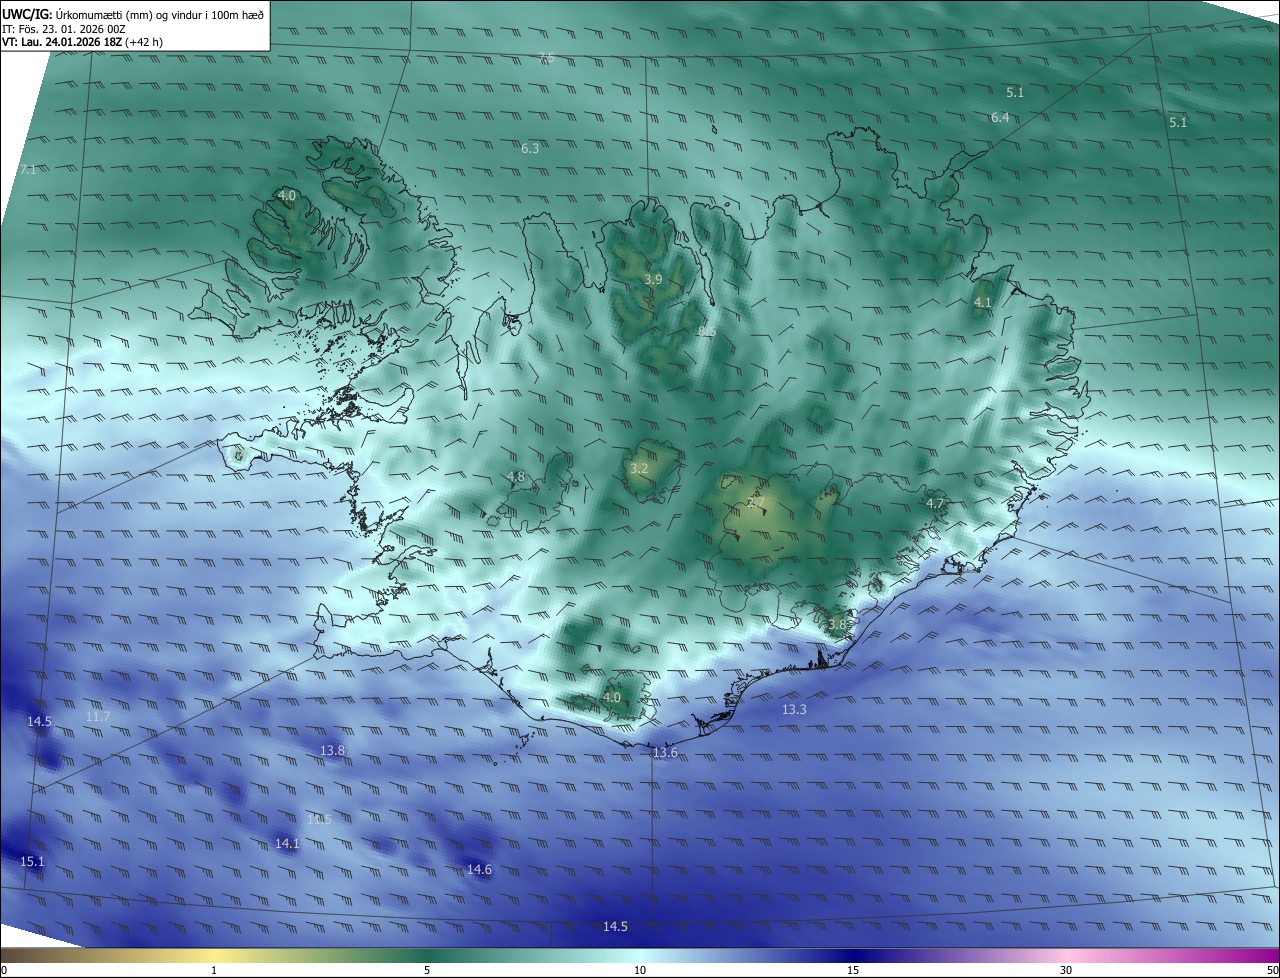Viewport: 1280px width, 978px height.
Task: Click the 0 tick on the color scale
Action: click(x=4, y=970)
